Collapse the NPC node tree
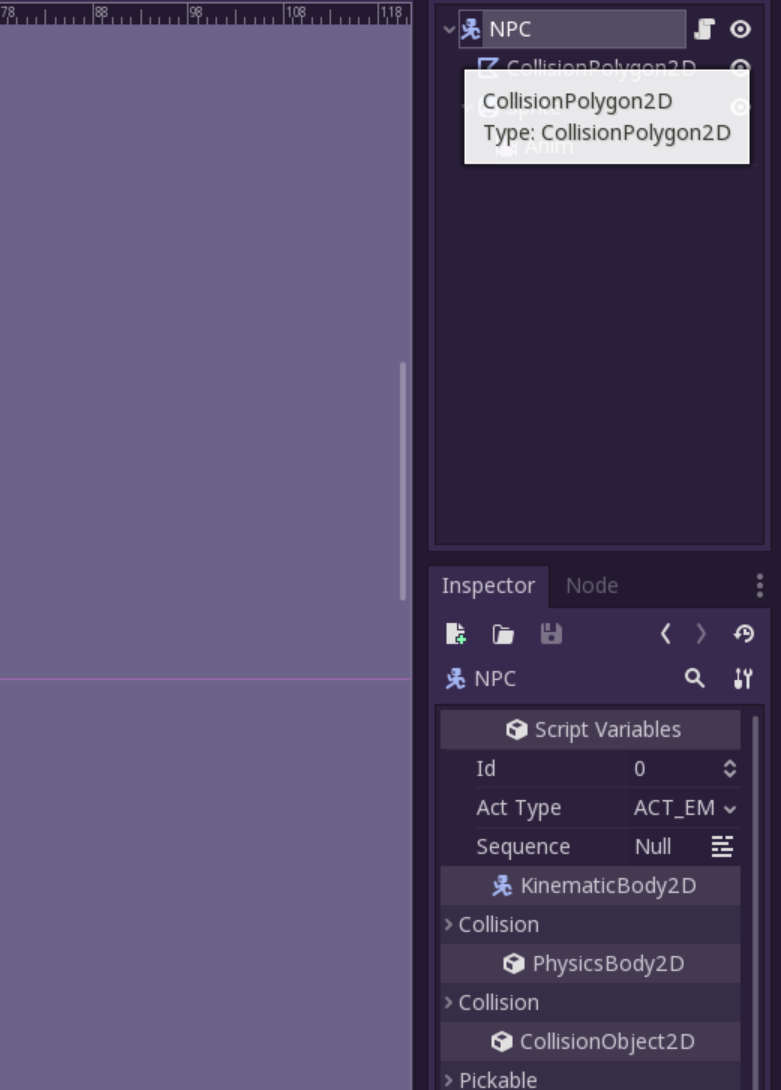 click(x=449, y=29)
